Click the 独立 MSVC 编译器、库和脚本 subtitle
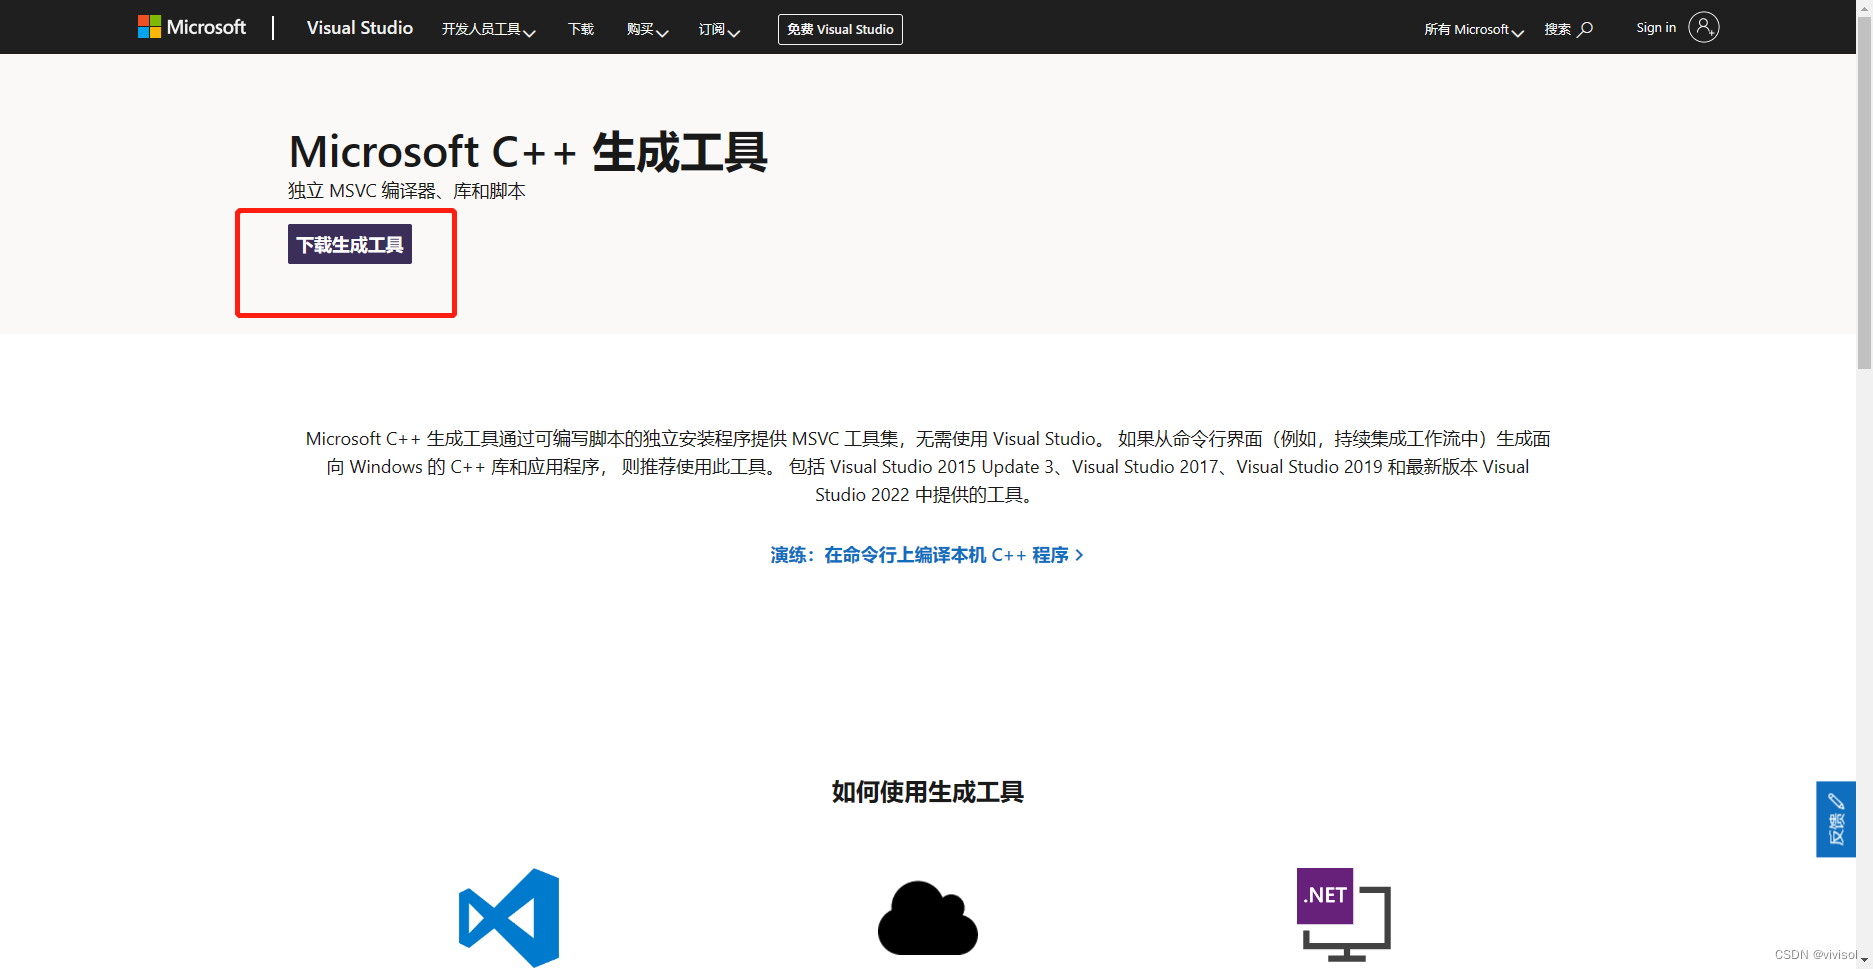Viewport: 1873px width, 969px height. 406,191
